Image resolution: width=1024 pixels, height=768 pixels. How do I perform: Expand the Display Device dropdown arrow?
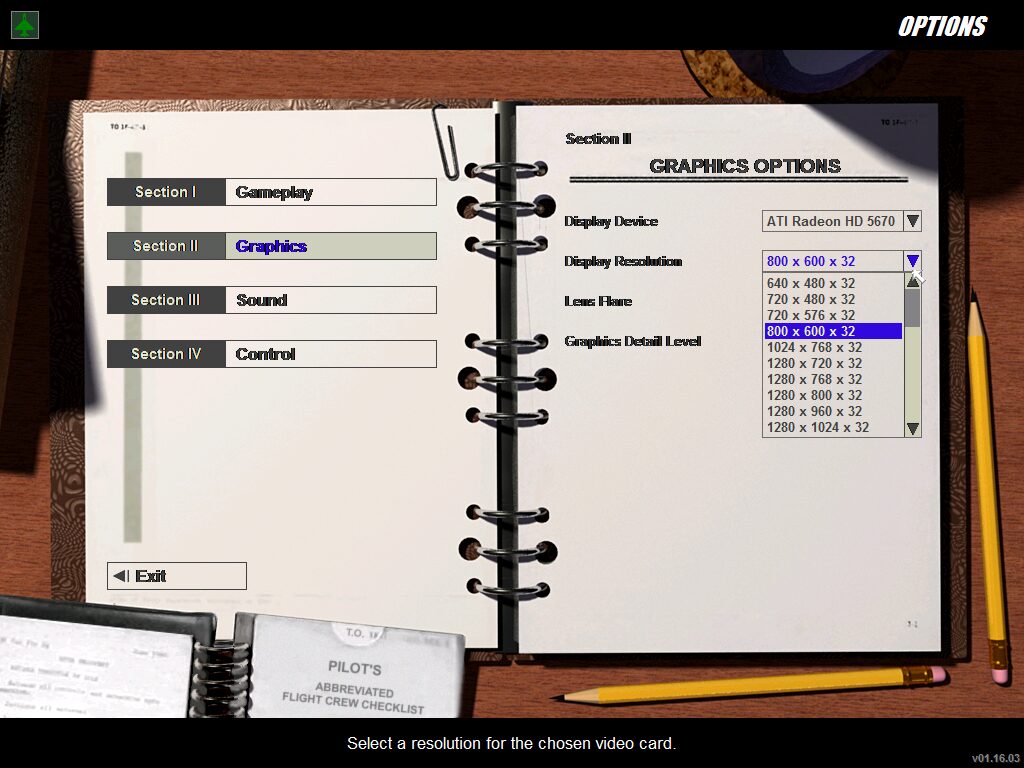click(x=912, y=221)
